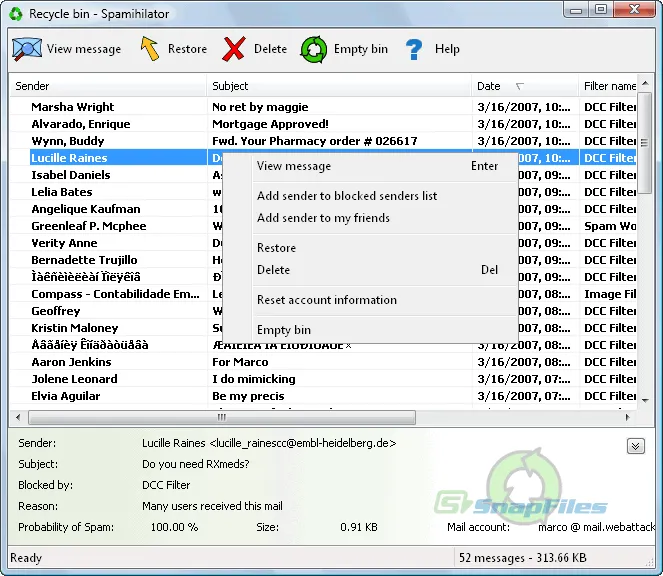Sort by the Date column header
Image resolution: width=663 pixels, height=576 pixels.
point(525,86)
